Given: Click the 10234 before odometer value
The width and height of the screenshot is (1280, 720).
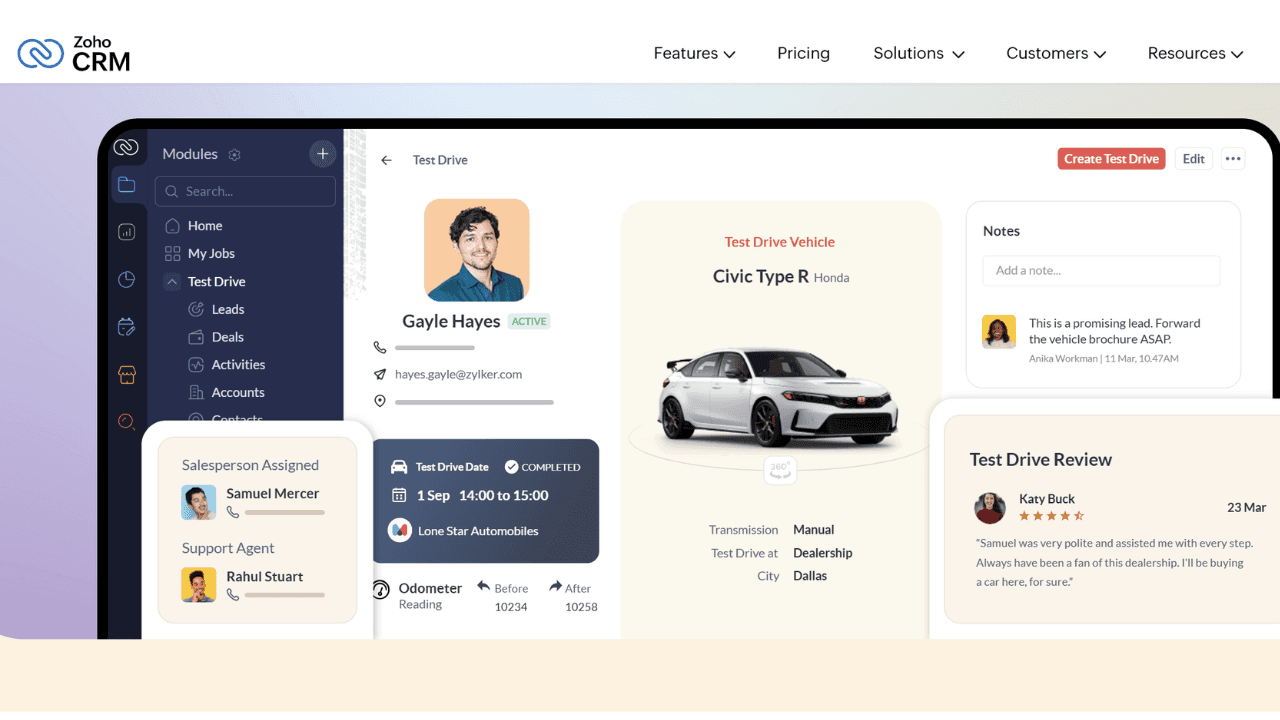Looking at the screenshot, I should 511,607.
